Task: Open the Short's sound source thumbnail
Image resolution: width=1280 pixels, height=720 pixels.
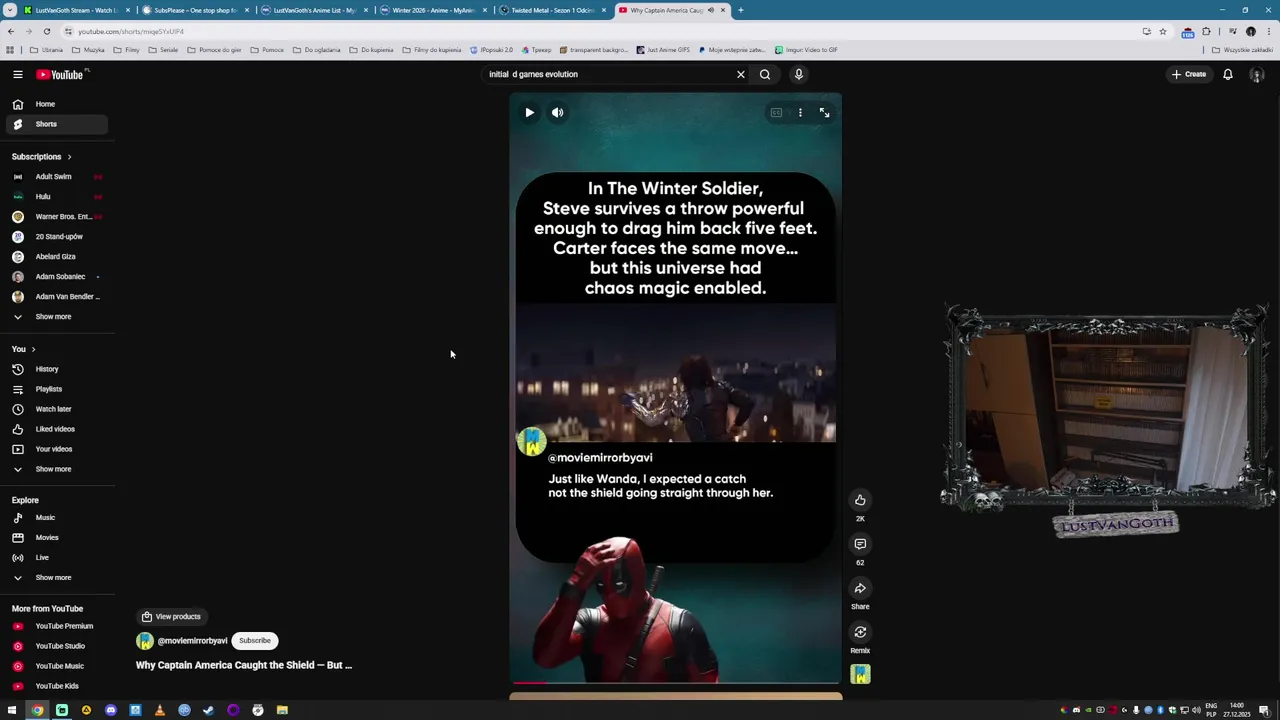Action: pyautogui.click(x=860, y=675)
